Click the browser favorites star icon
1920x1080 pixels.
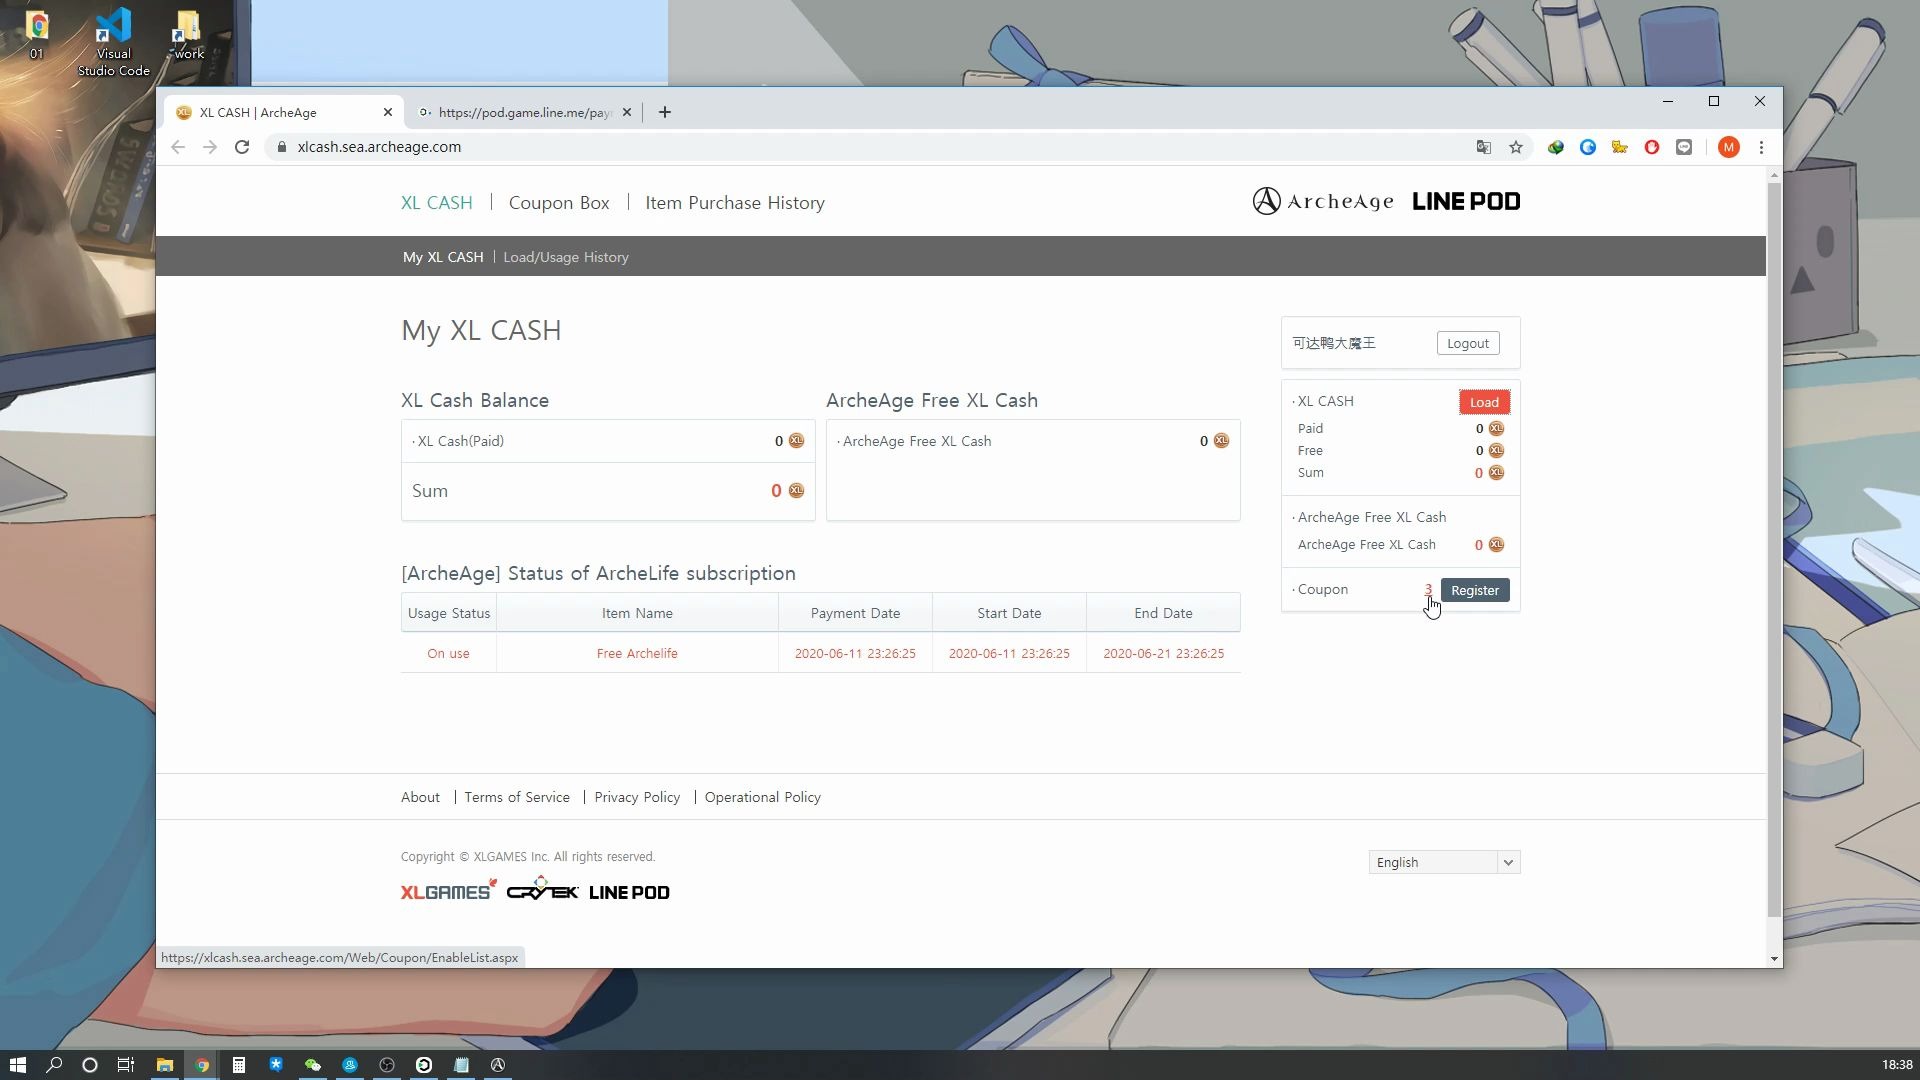[1515, 146]
